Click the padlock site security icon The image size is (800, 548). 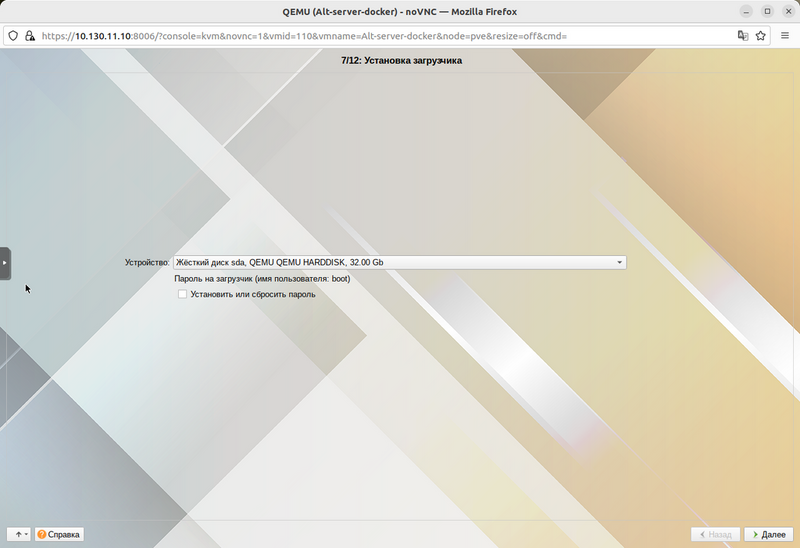tap(30, 35)
